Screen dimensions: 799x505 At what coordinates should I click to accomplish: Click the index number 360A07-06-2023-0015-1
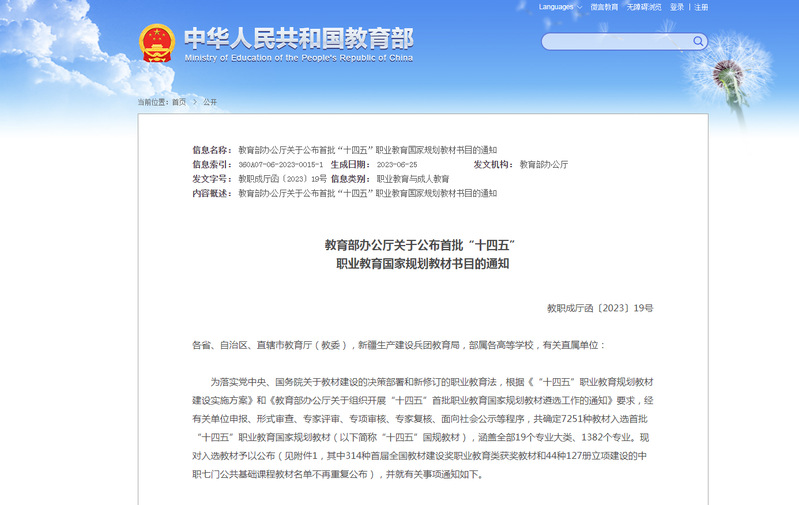point(280,164)
